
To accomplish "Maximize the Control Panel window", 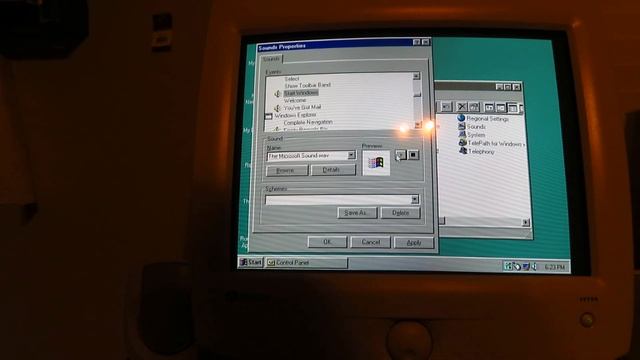I will [507, 87].
